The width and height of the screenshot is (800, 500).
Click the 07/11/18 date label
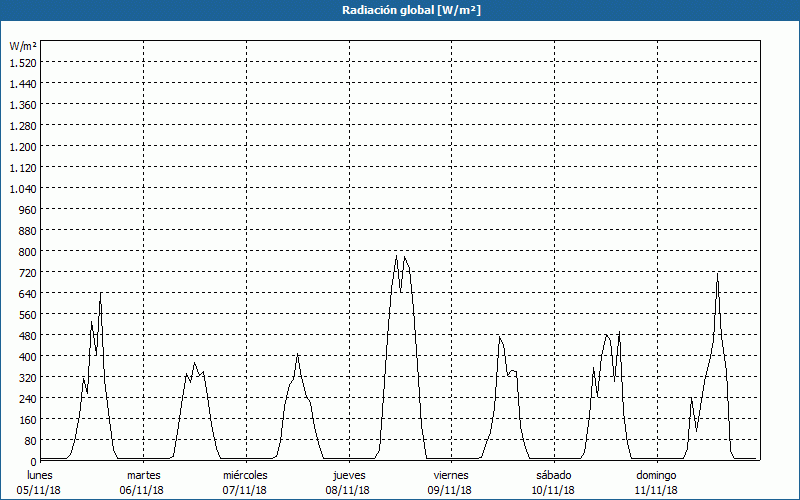pos(244,490)
